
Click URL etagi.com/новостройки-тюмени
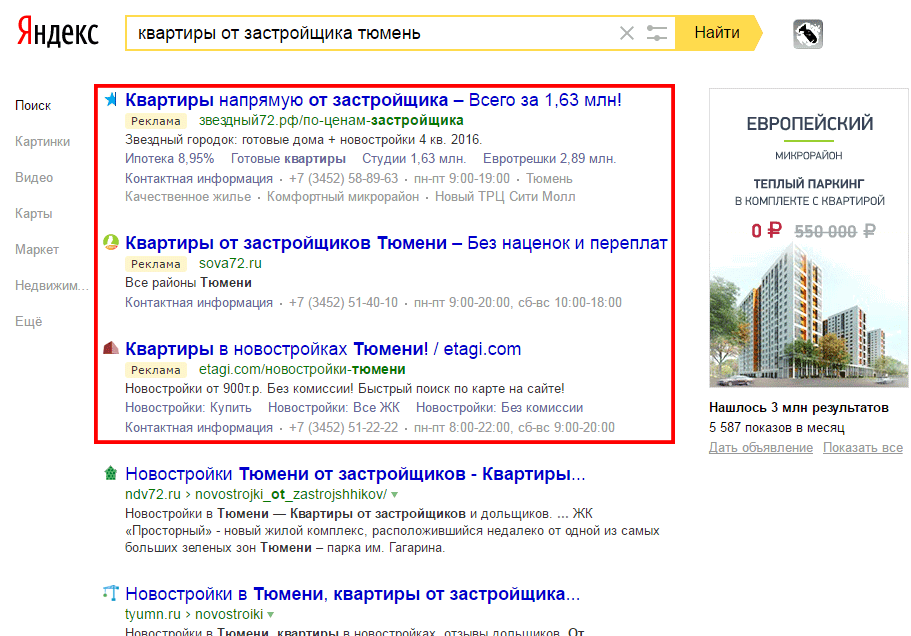click(302, 369)
